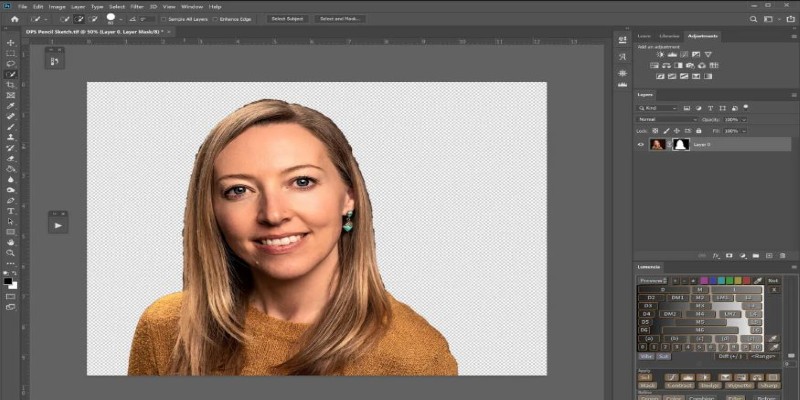800x400 pixels.
Task: Enable the Enhance Edge checkbox
Action: 217,19
